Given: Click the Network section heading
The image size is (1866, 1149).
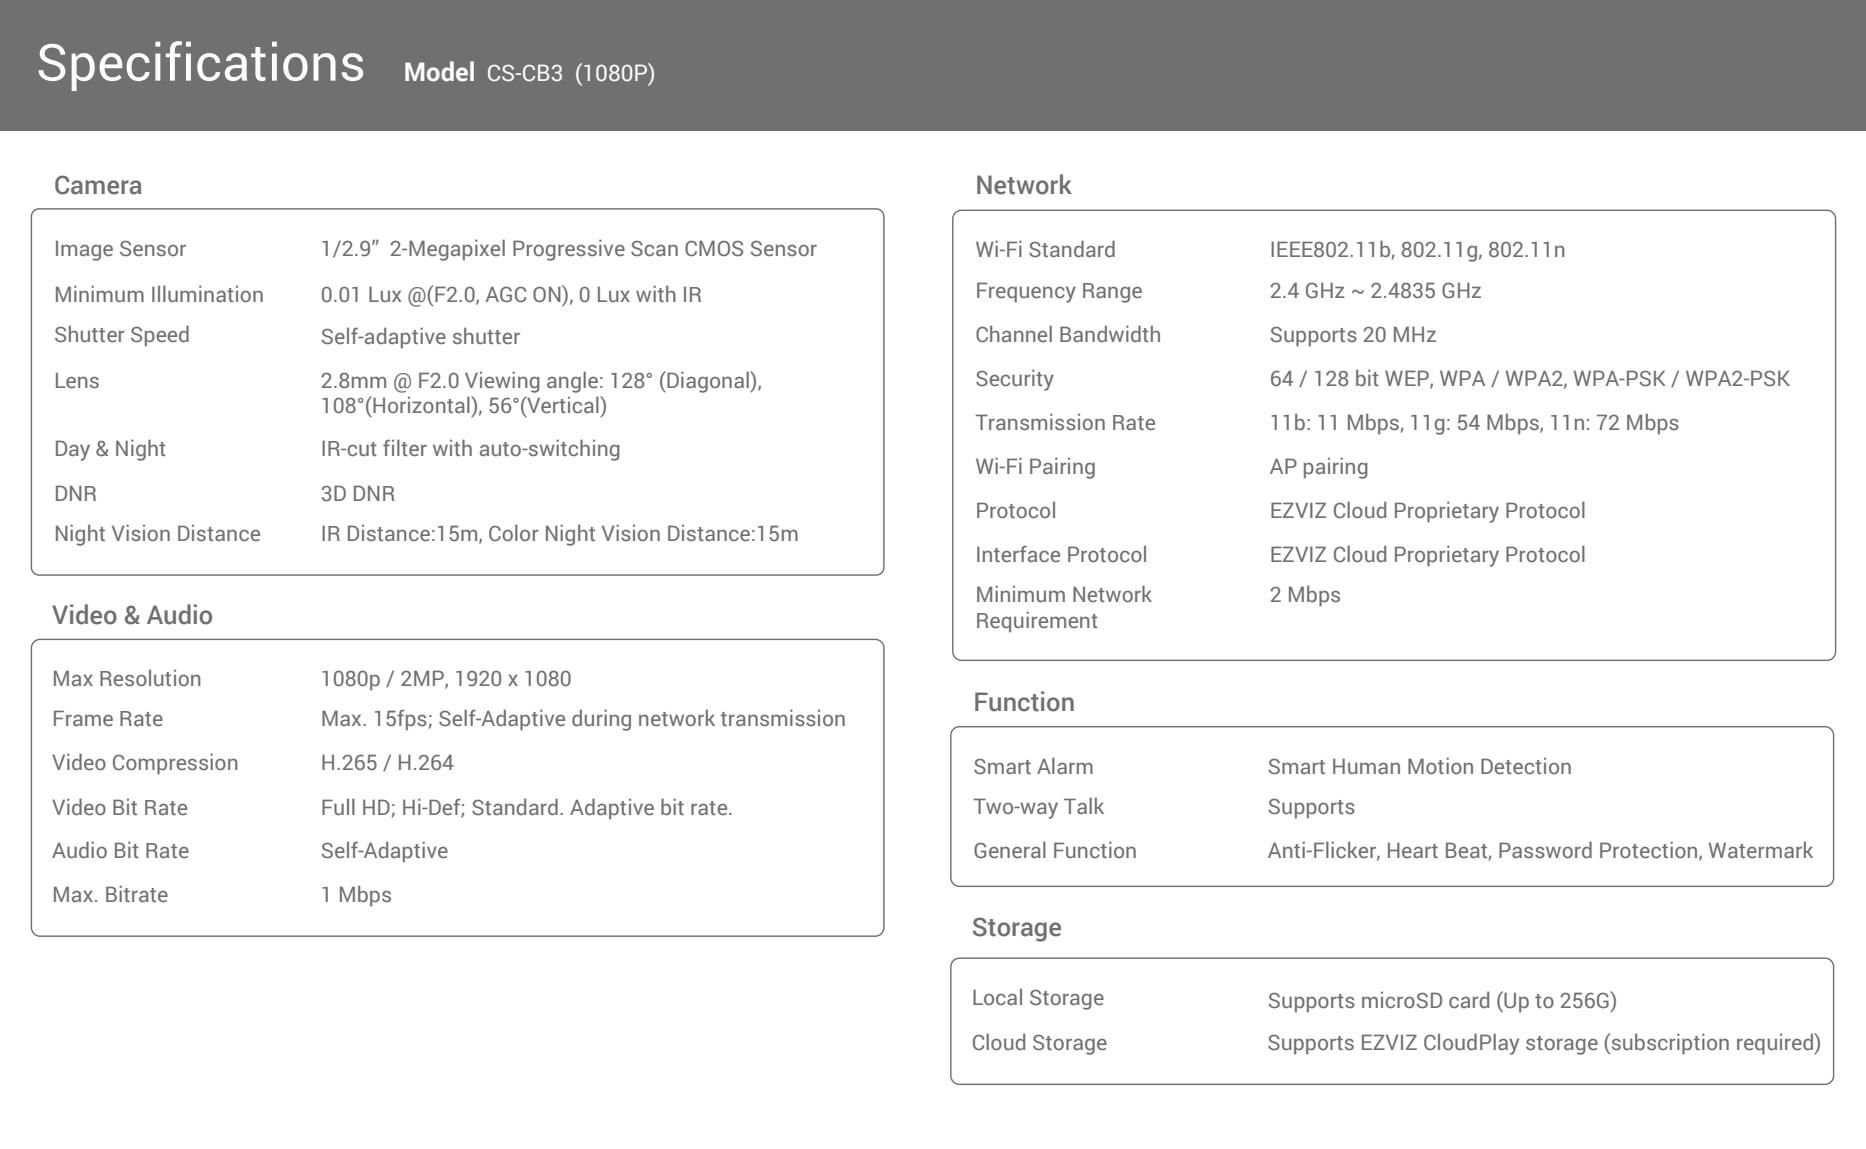Looking at the screenshot, I should tap(1023, 185).
